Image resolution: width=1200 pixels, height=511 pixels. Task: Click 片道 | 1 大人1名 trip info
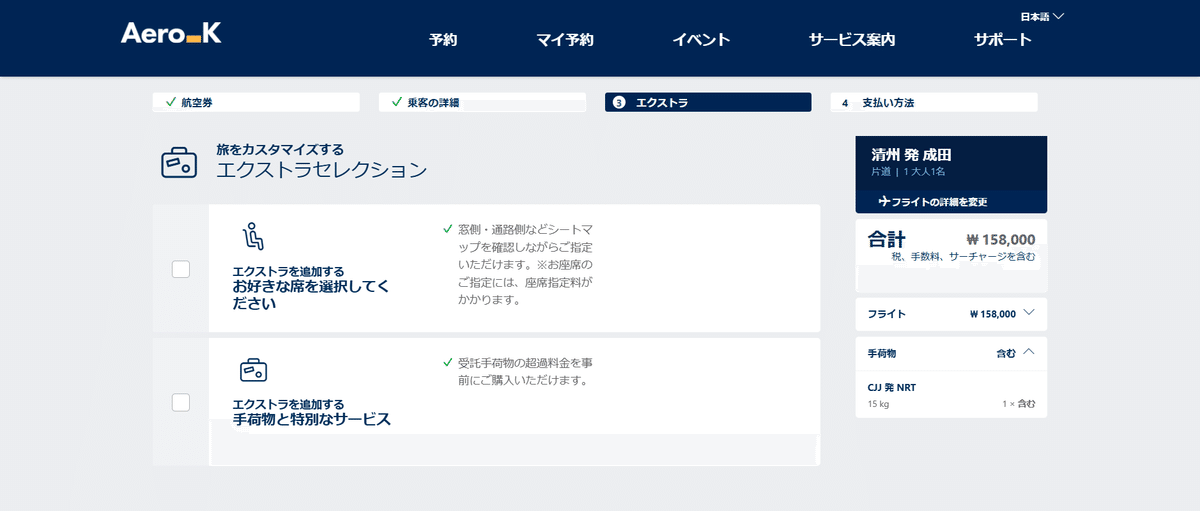[910, 172]
